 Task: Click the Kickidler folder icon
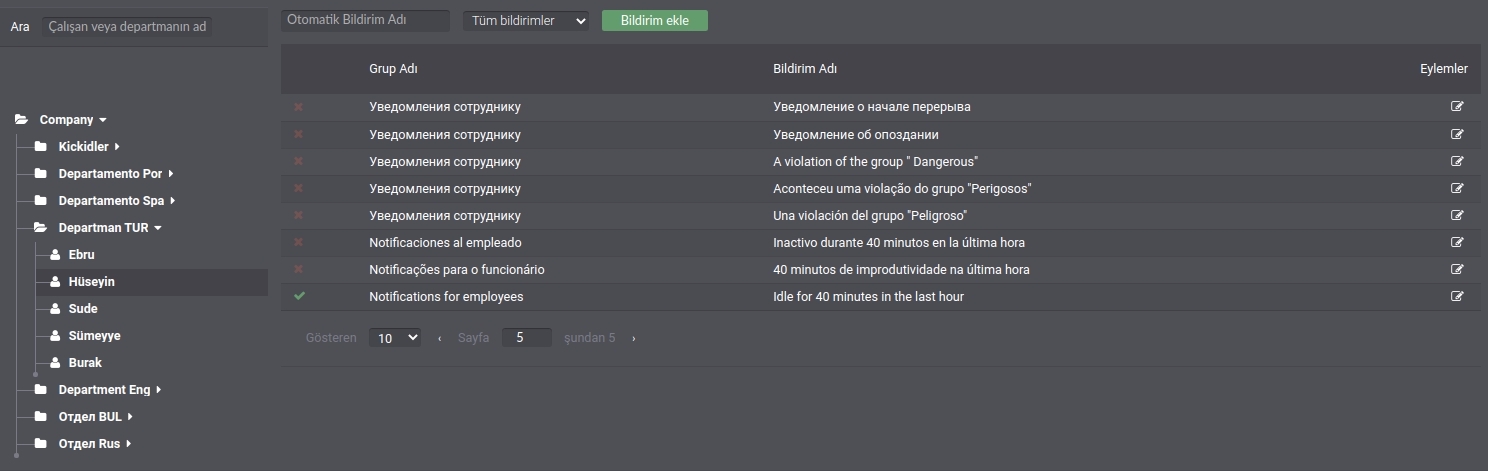(x=40, y=147)
